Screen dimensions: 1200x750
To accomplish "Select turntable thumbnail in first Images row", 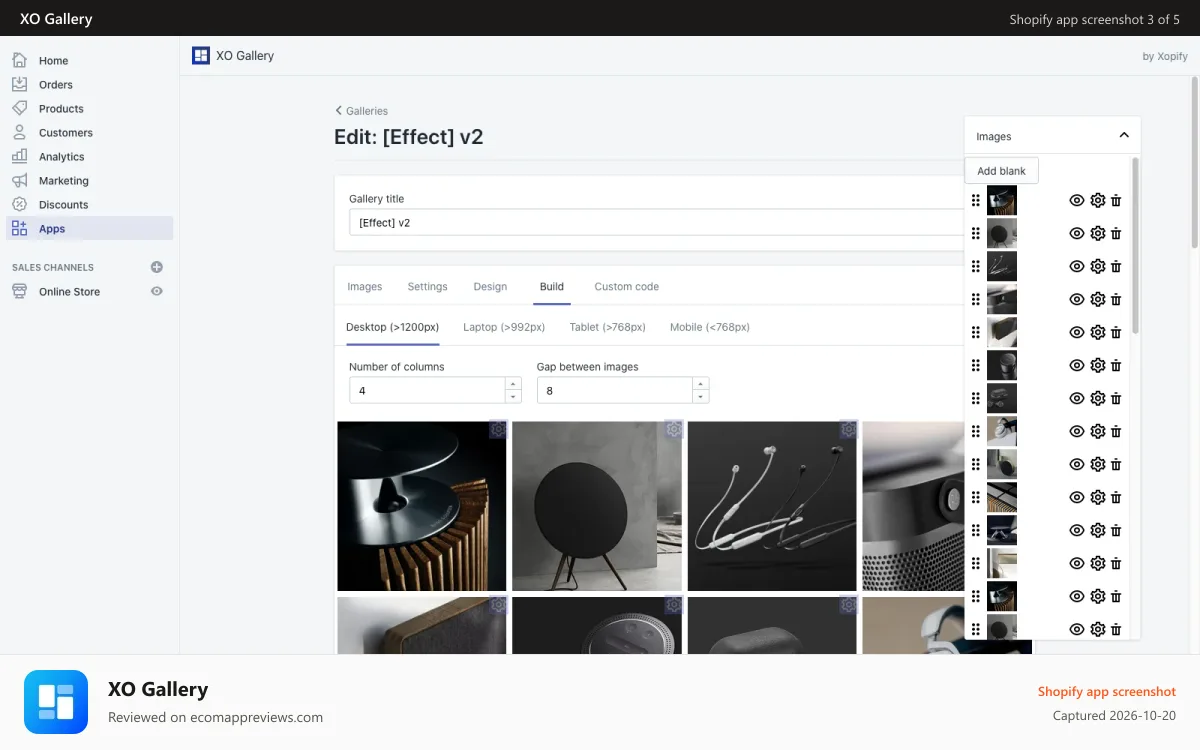I will (1002, 200).
